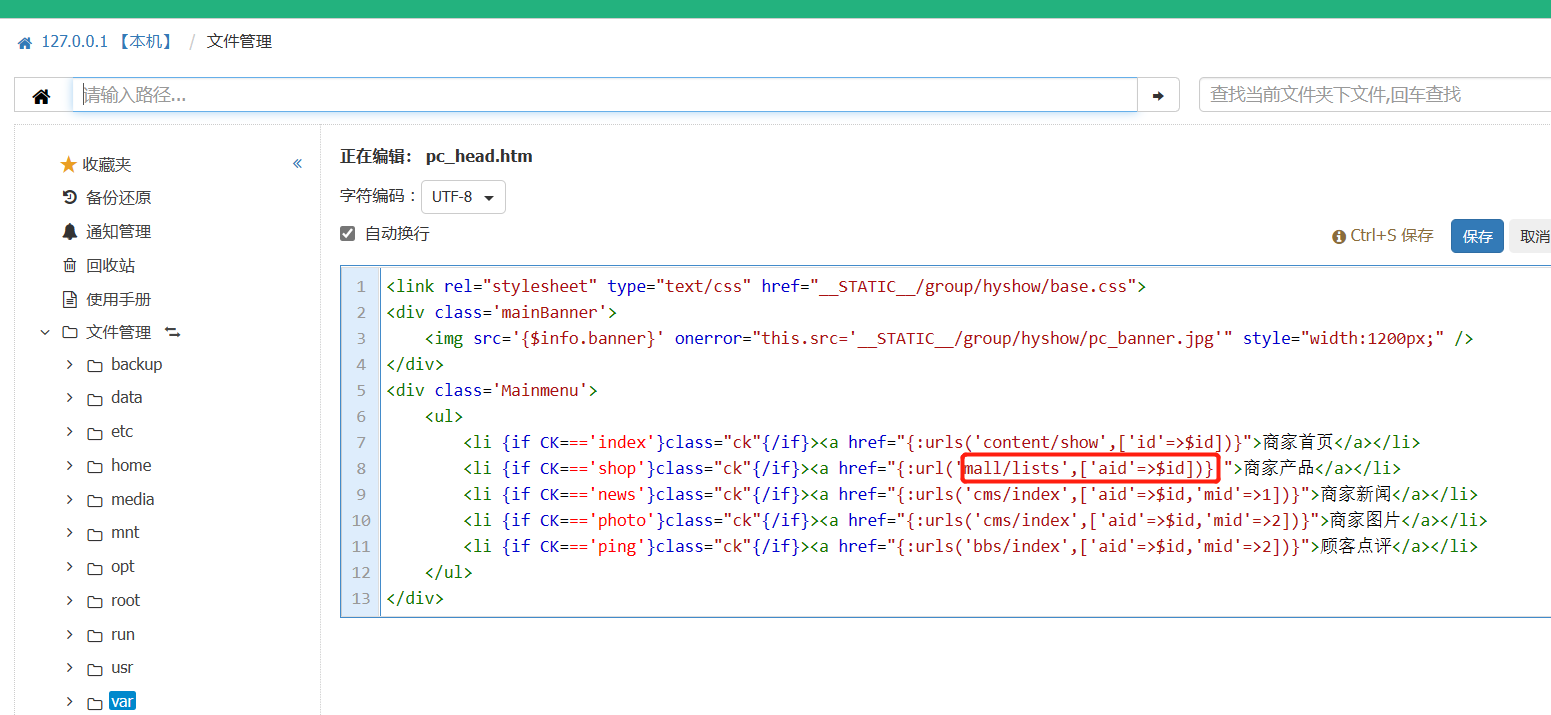Viewport: 1551px width, 715px height.
Task: Click the arrow go button after path field
Action: point(1158,96)
